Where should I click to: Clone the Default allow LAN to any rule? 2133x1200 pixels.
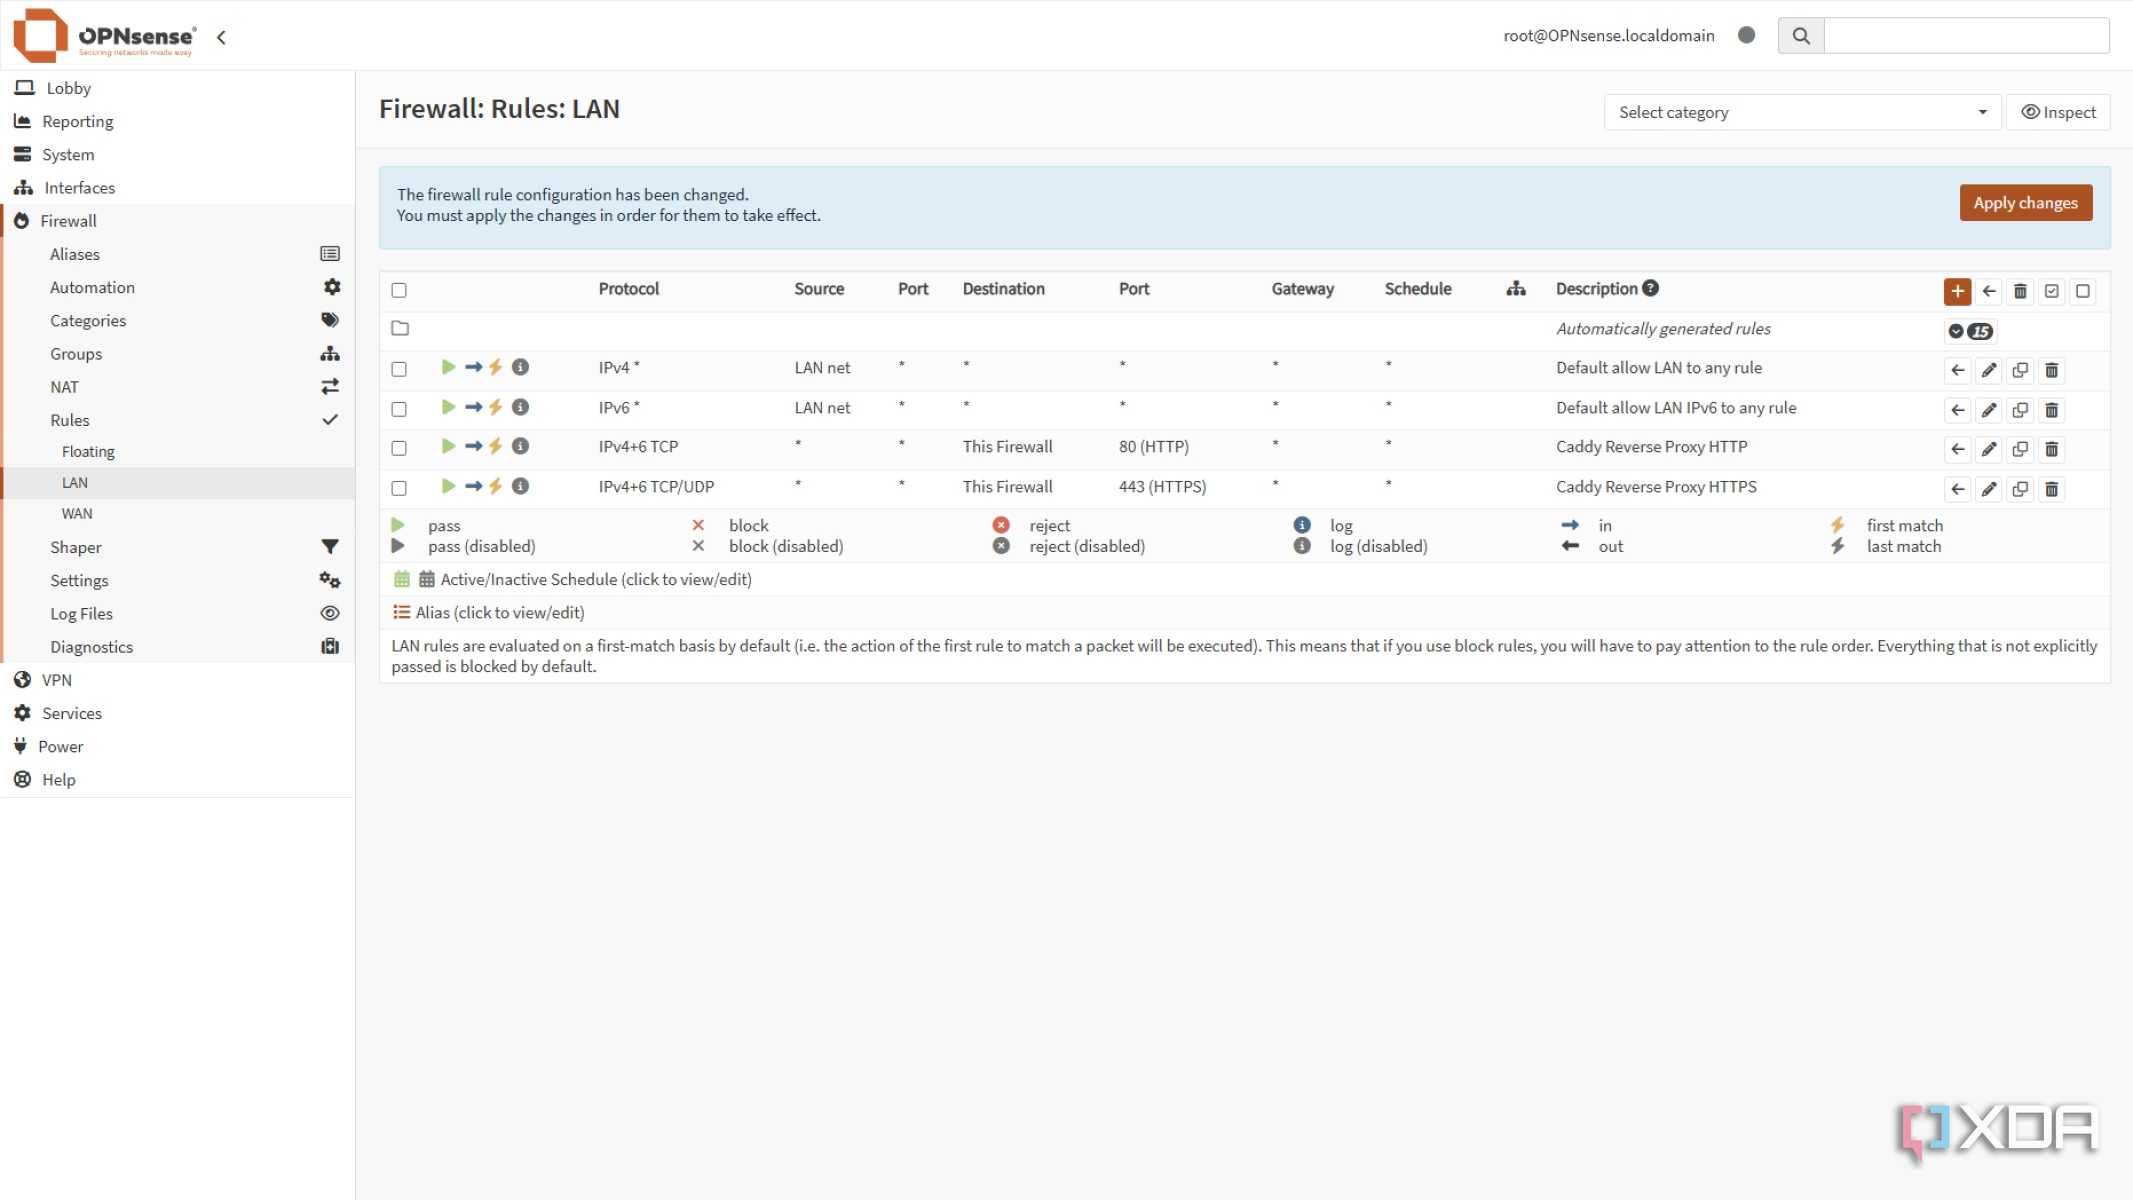coord(2020,370)
